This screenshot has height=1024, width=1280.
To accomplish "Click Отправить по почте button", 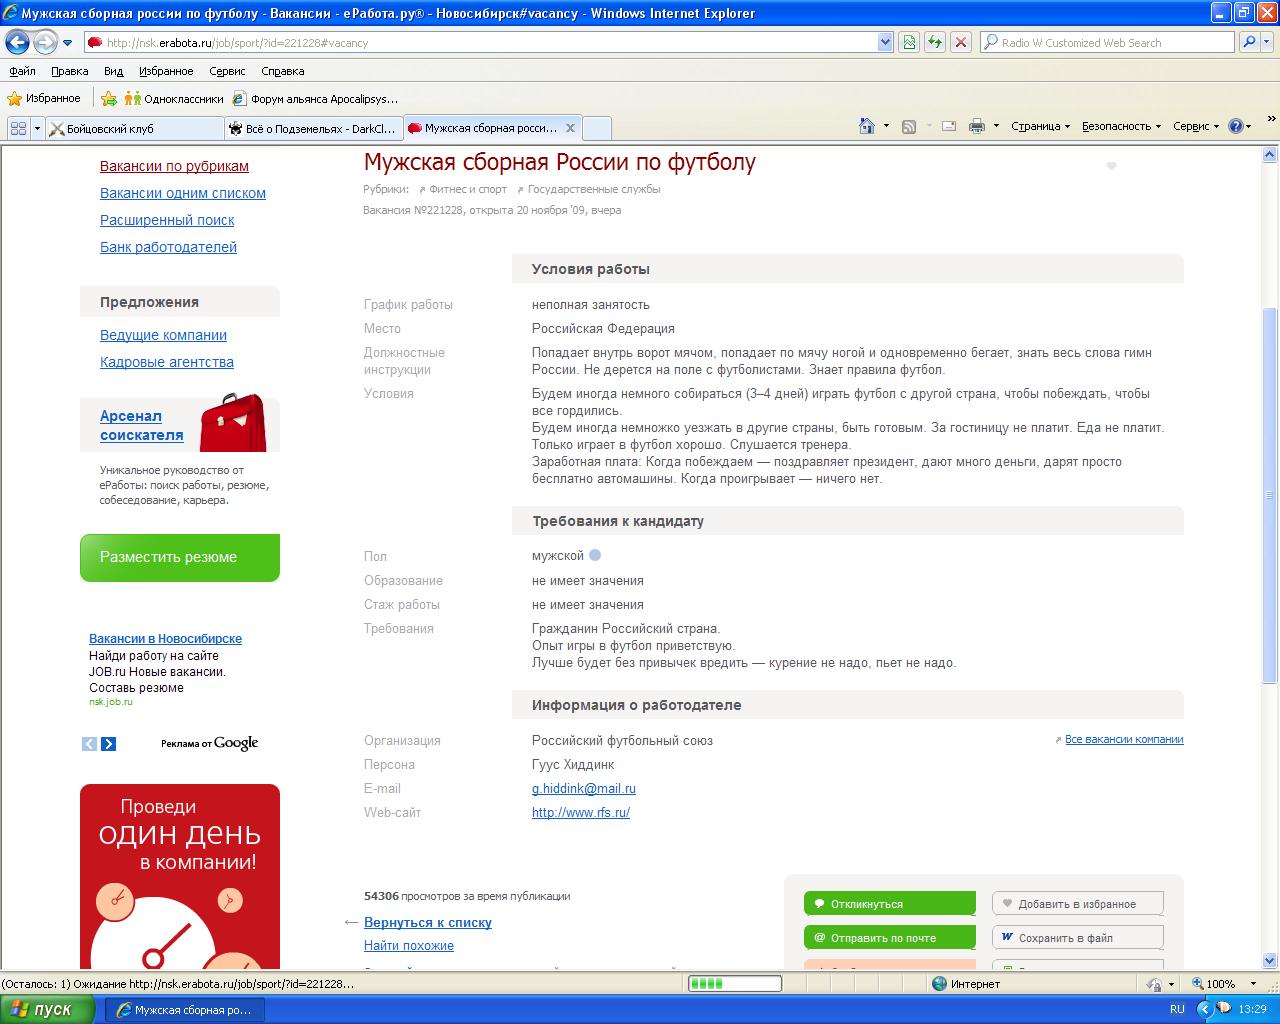I will pos(890,937).
